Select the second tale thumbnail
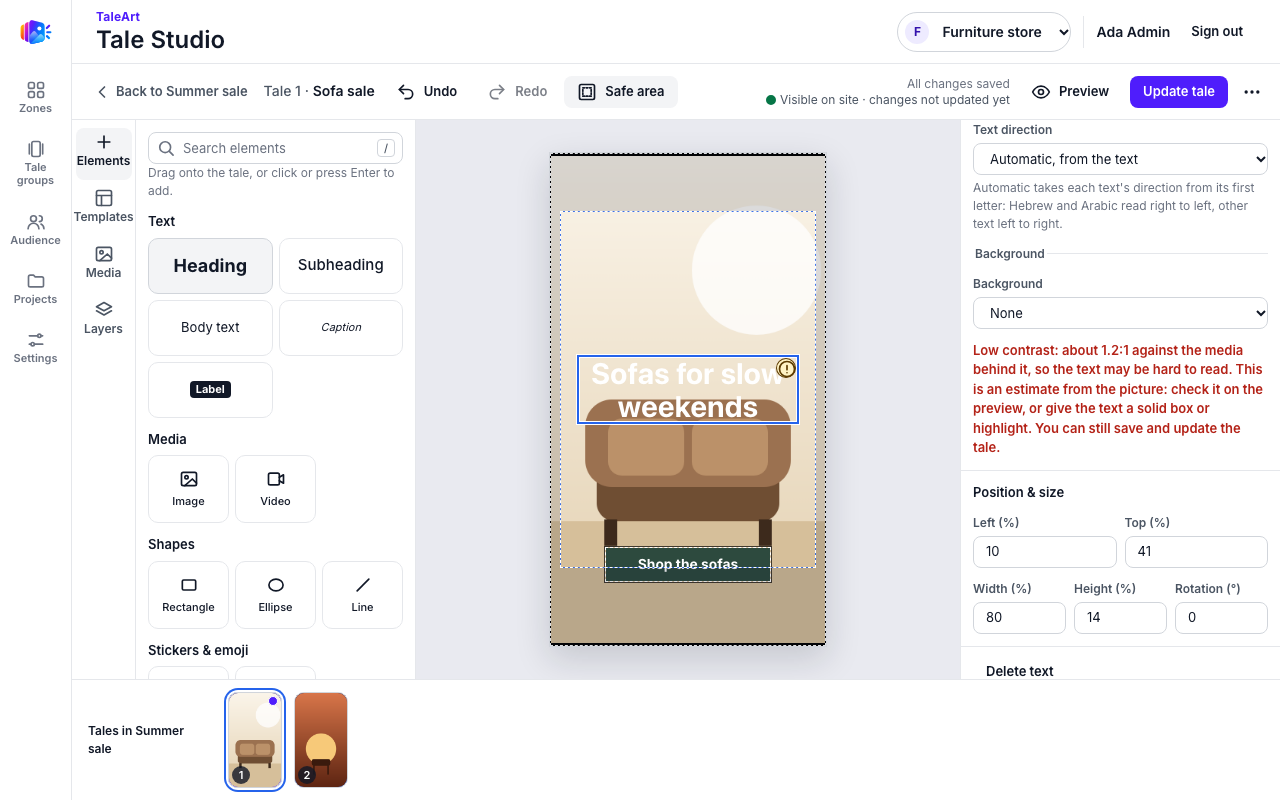This screenshot has height=800, width=1280. (321, 740)
